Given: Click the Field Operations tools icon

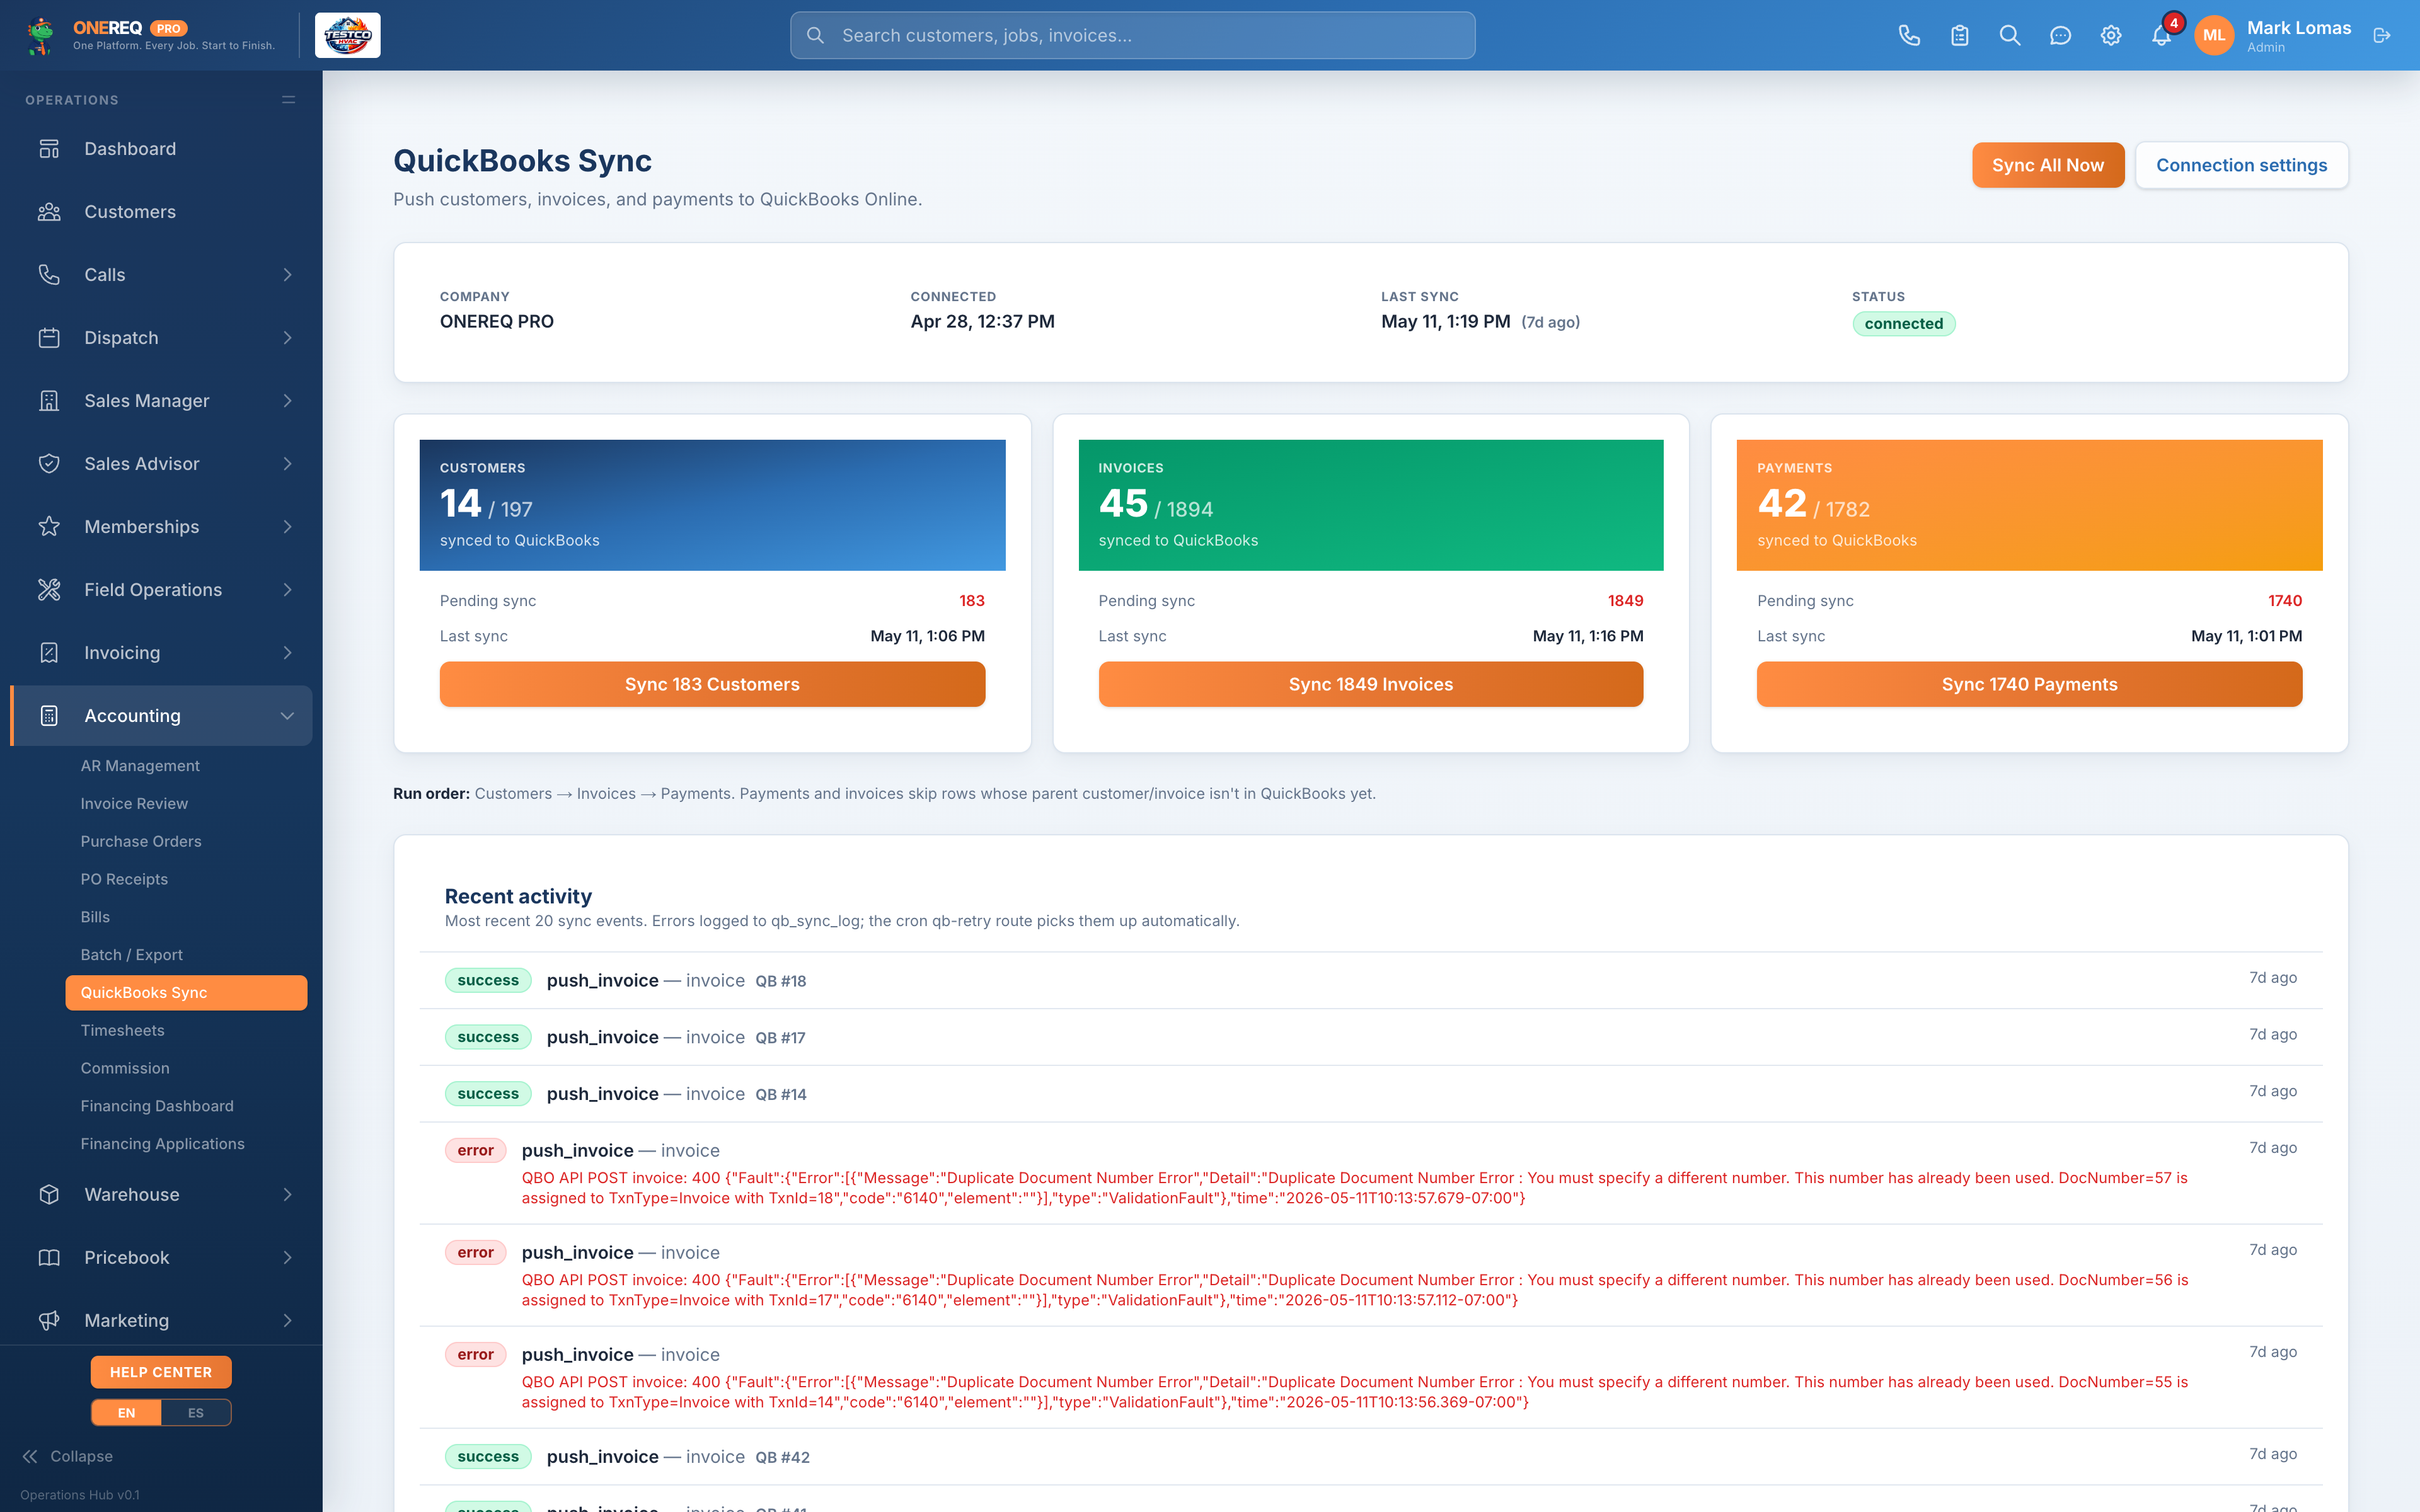Looking at the screenshot, I should (x=49, y=590).
